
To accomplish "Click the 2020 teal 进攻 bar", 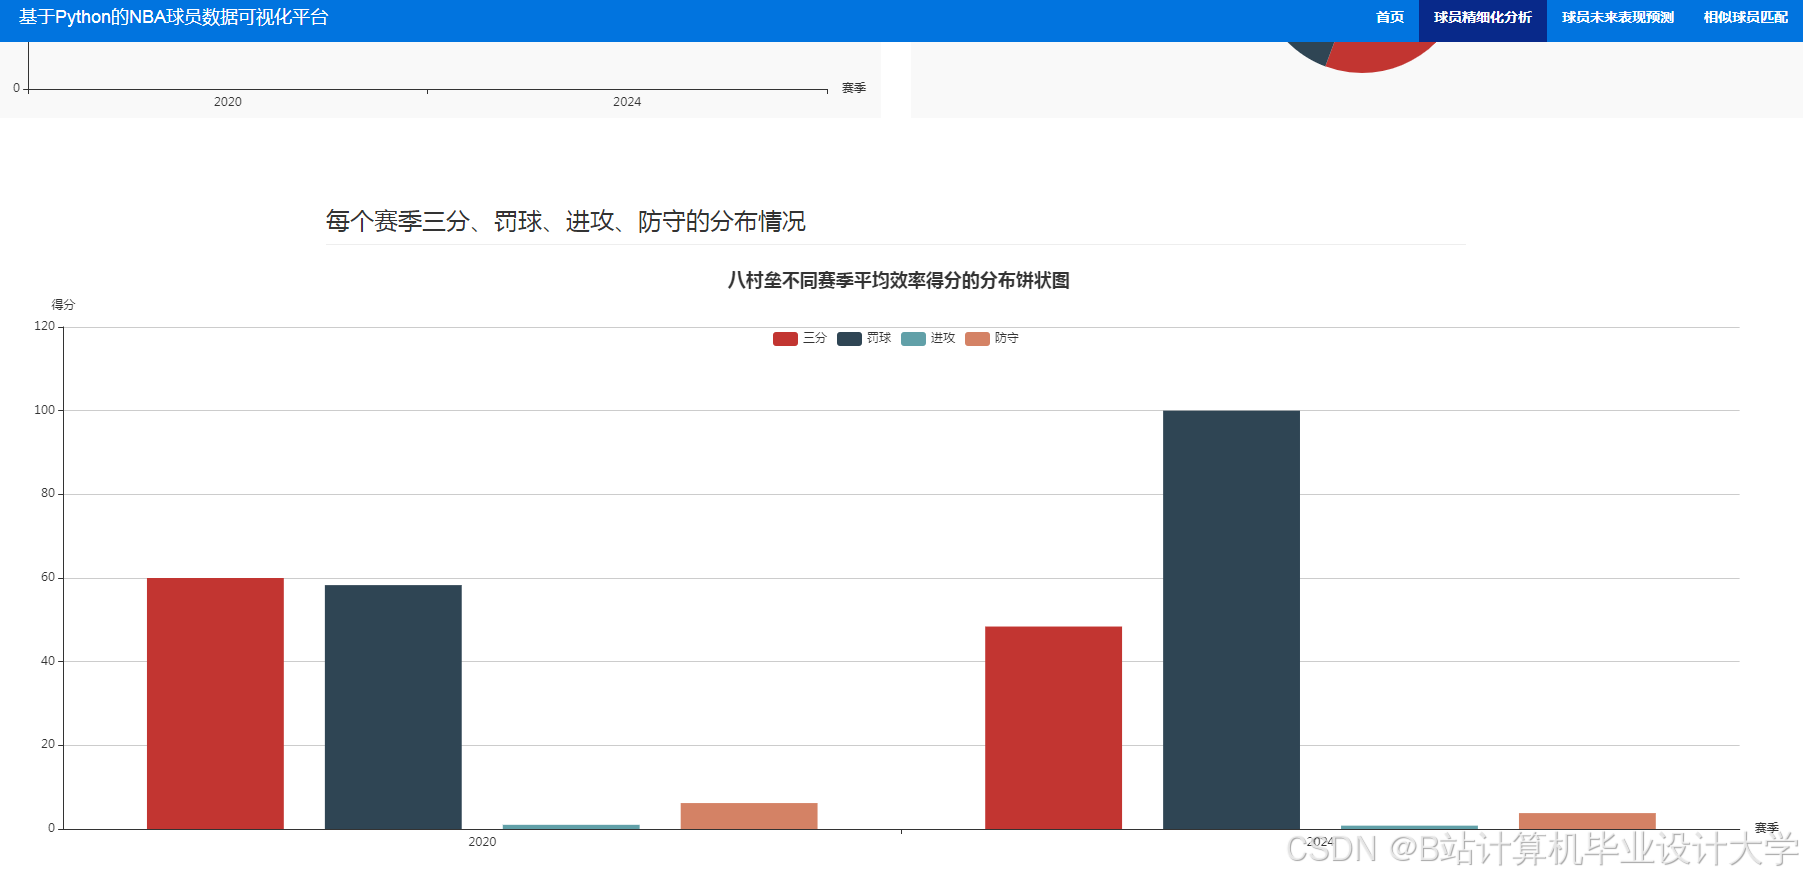I will (571, 827).
